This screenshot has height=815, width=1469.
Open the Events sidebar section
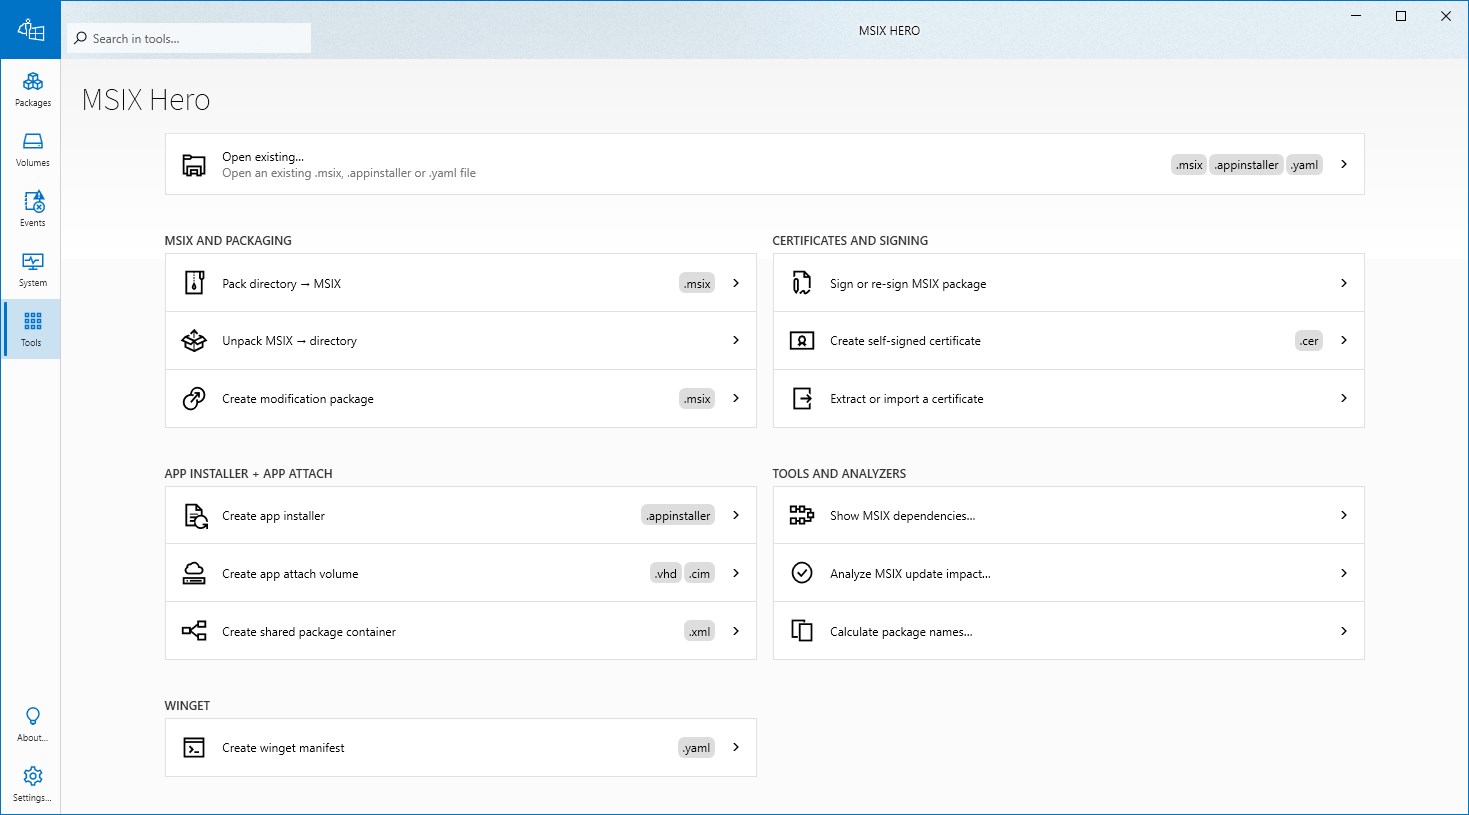pyautogui.click(x=32, y=209)
